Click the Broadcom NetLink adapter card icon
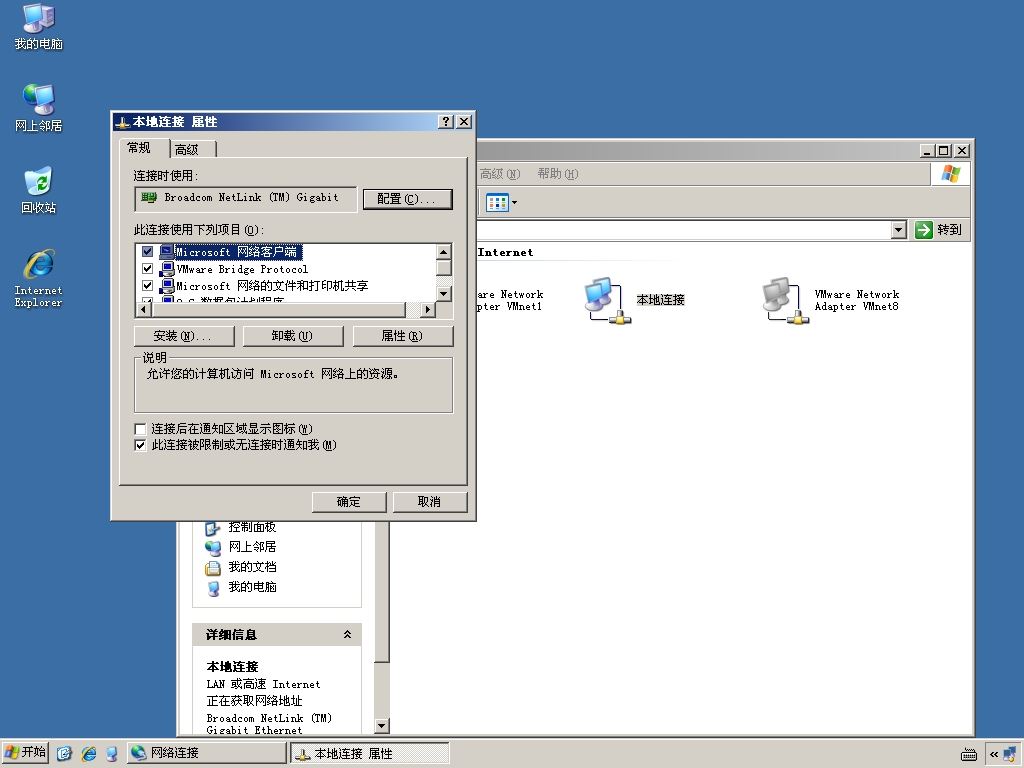 pyautogui.click(x=149, y=197)
